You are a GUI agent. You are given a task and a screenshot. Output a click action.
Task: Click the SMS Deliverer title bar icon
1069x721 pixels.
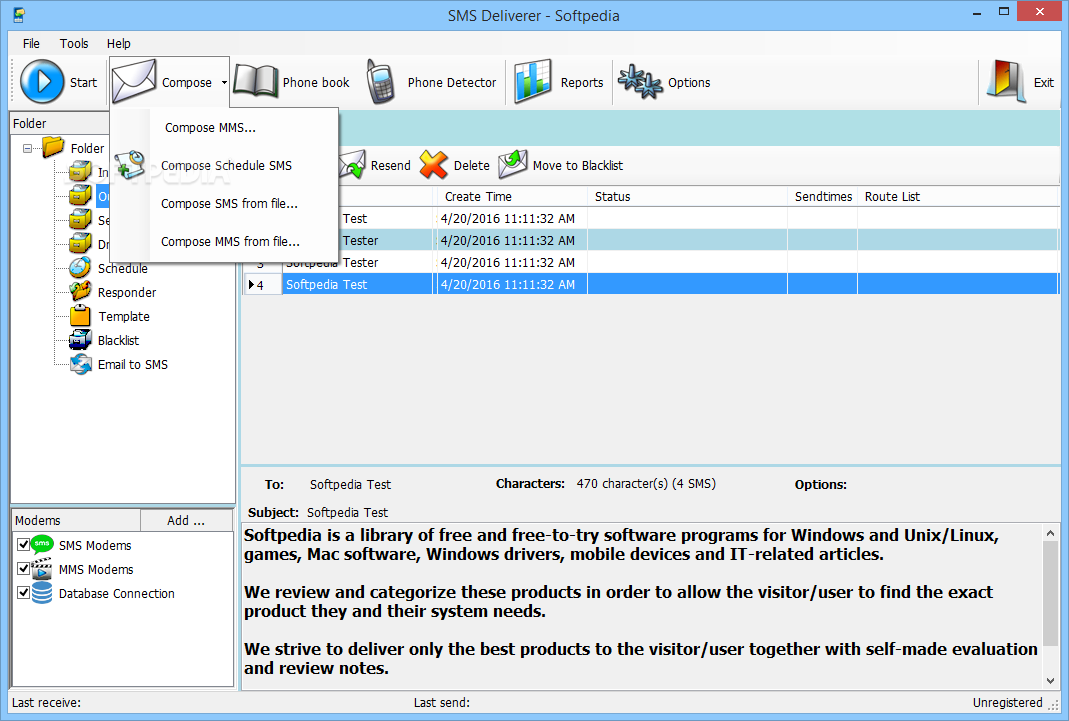point(19,14)
